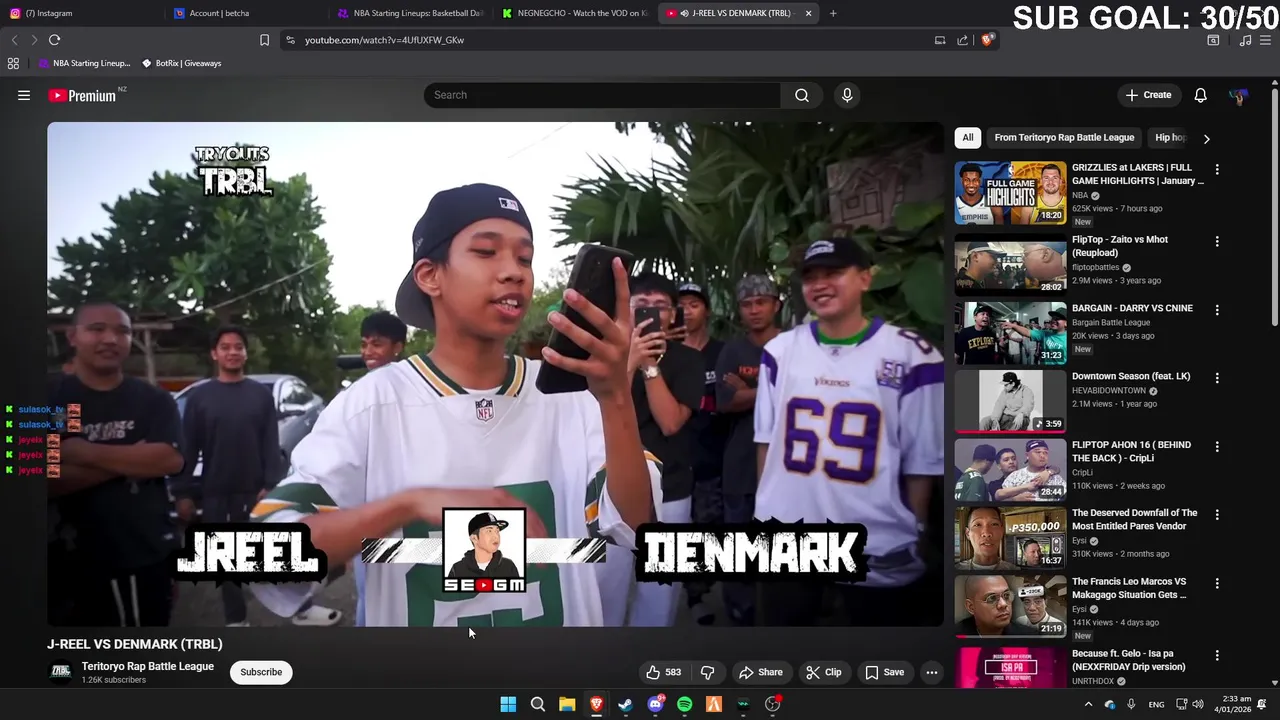
Task: Show hidden system tray icons
Action: coord(1088,704)
